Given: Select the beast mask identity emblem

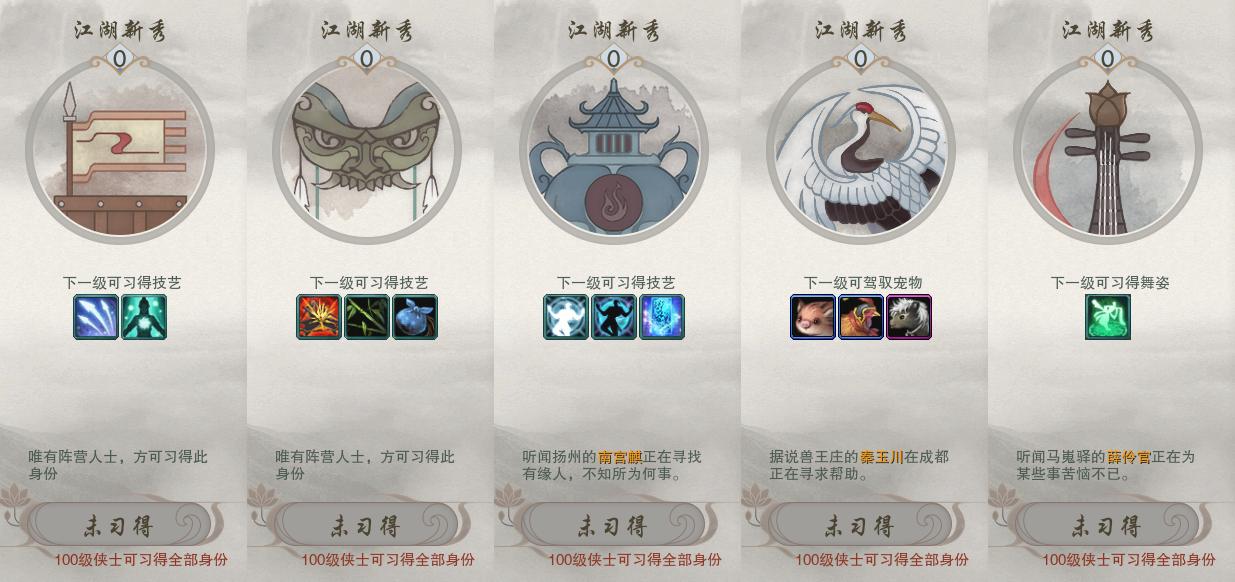Looking at the screenshot, I should pyautogui.click(x=367, y=150).
